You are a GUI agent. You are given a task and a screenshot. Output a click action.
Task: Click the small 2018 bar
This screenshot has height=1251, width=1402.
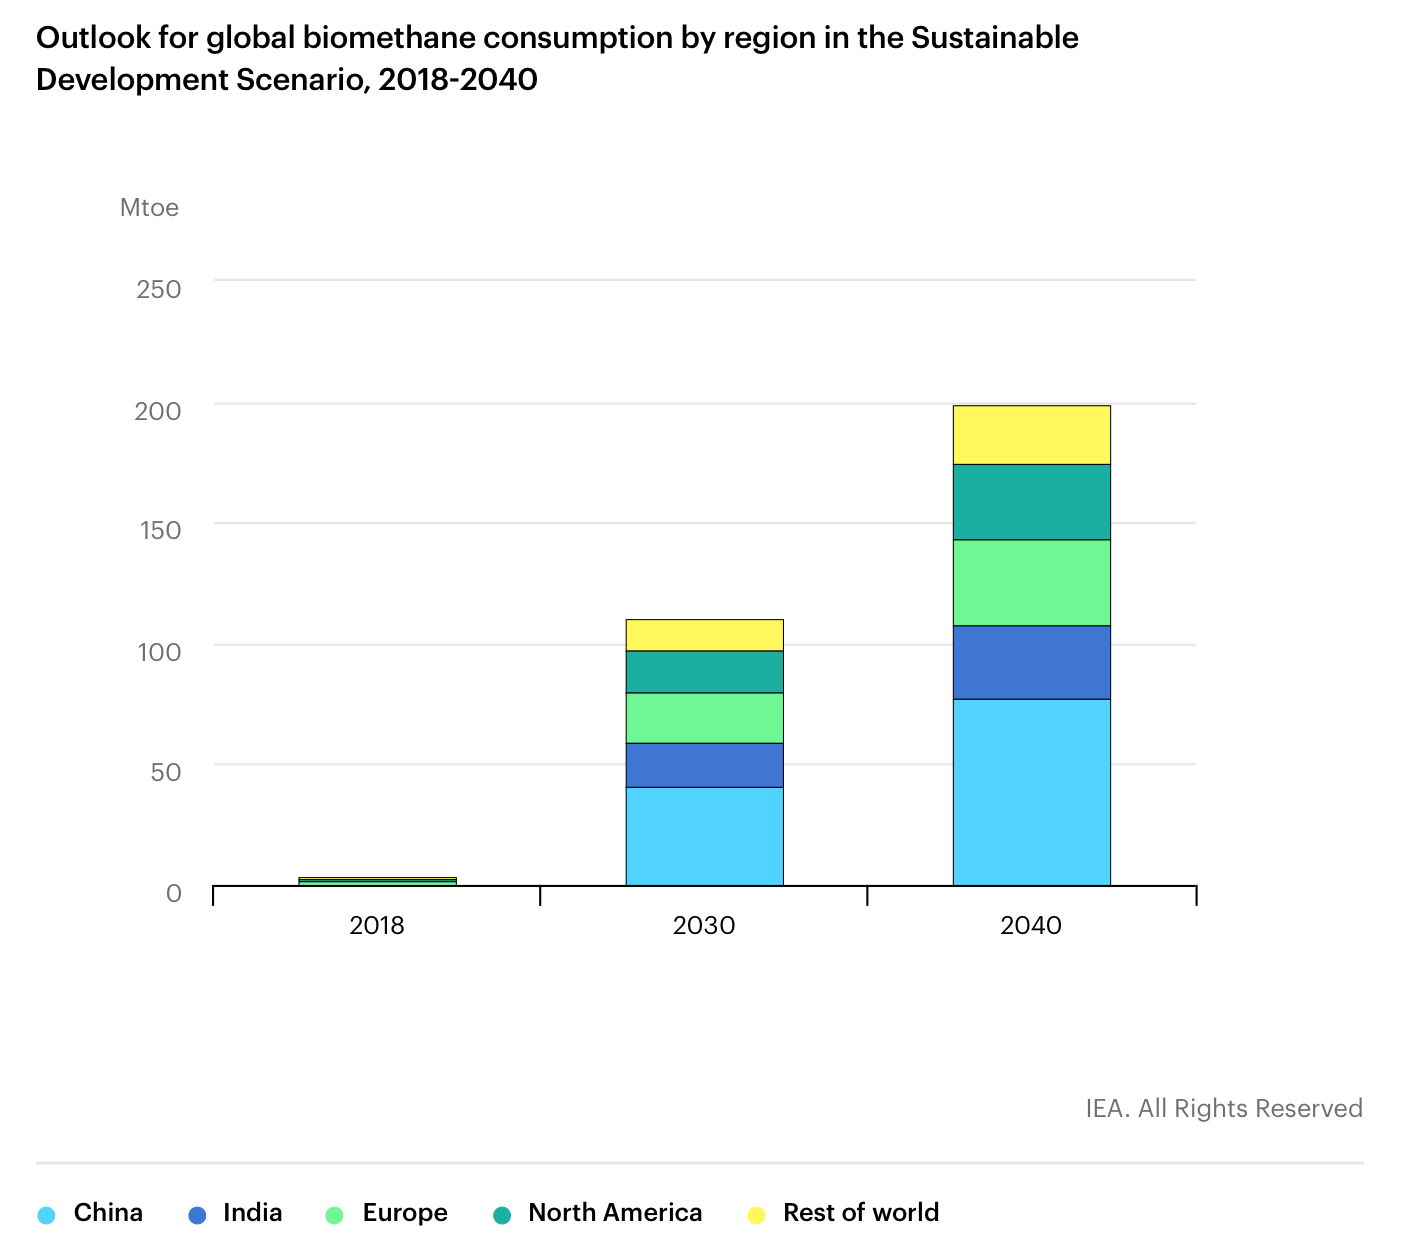(x=377, y=881)
